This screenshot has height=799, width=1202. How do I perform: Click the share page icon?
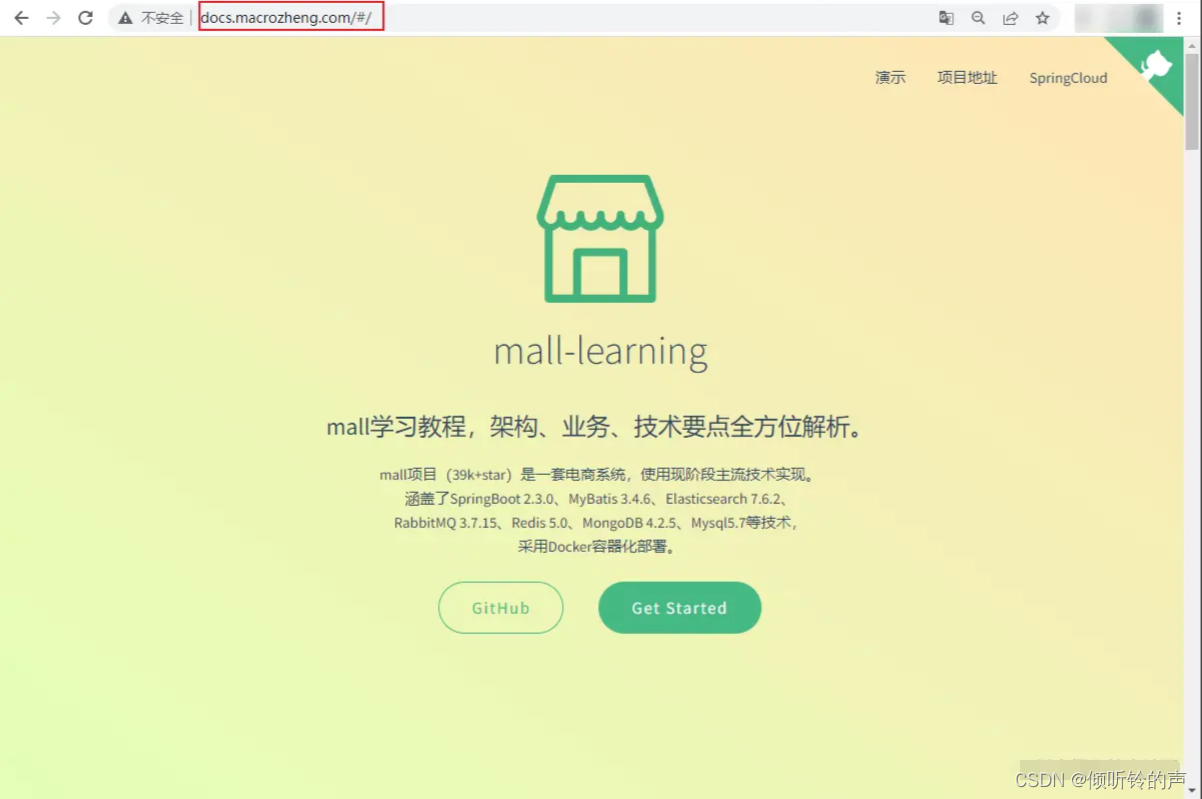pyautogui.click(x=1010, y=18)
